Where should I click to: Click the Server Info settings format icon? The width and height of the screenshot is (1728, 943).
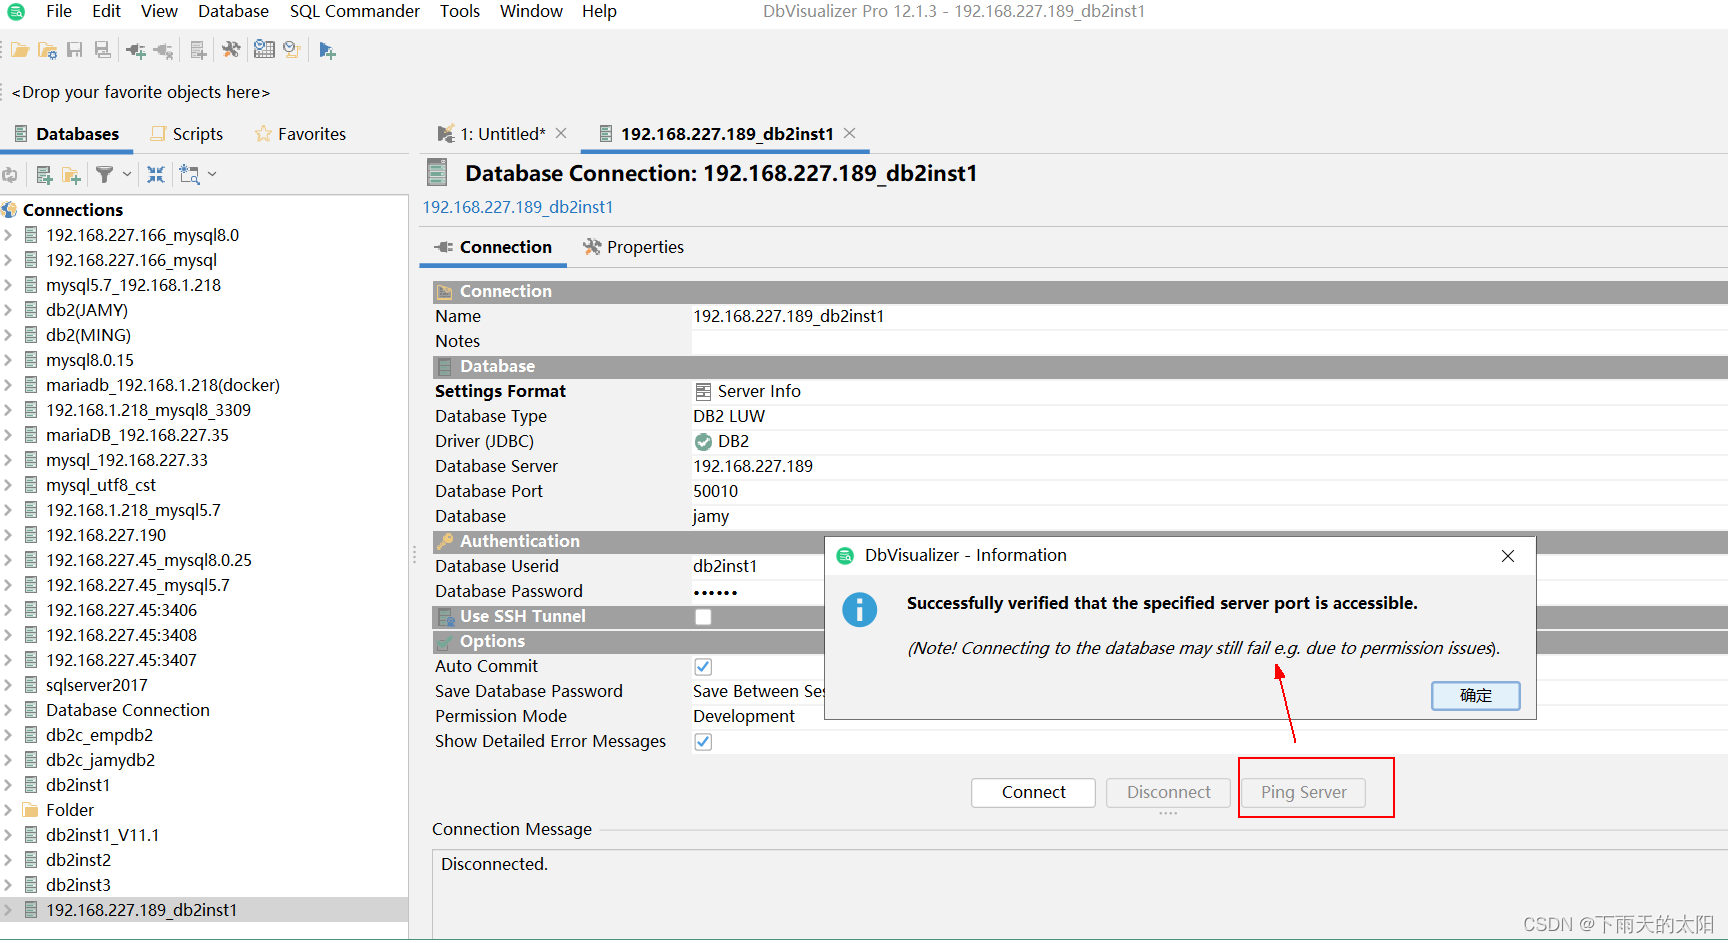pyautogui.click(x=703, y=392)
